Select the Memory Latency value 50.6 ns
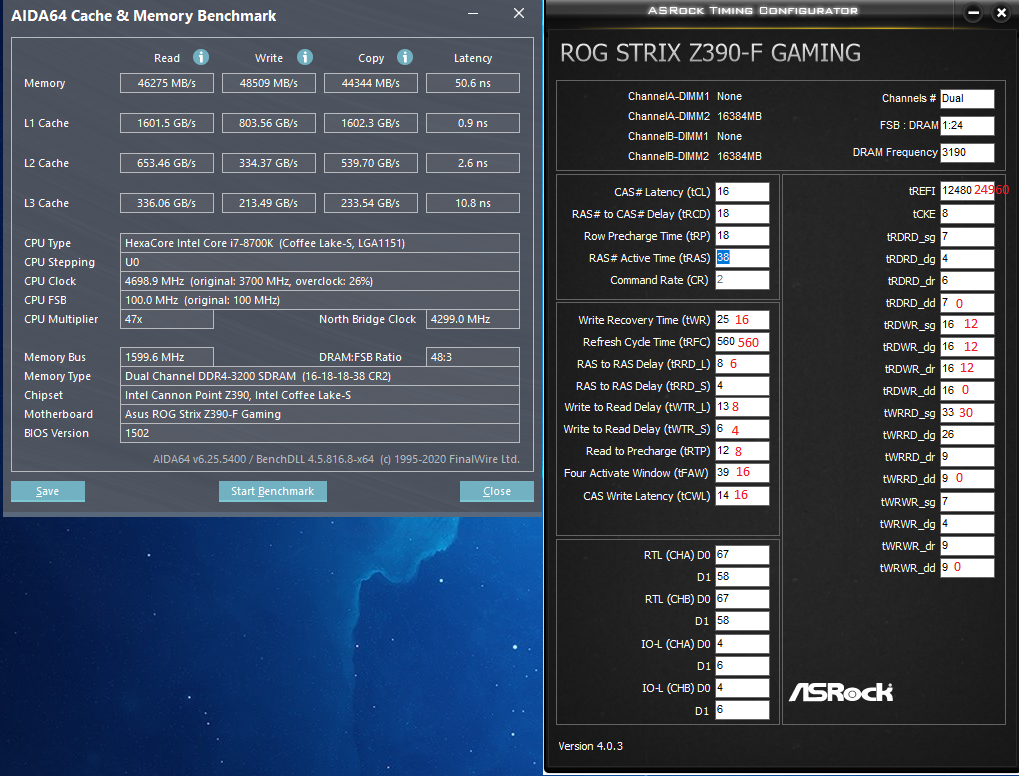Image resolution: width=1019 pixels, height=776 pixels. coord(472,83)
